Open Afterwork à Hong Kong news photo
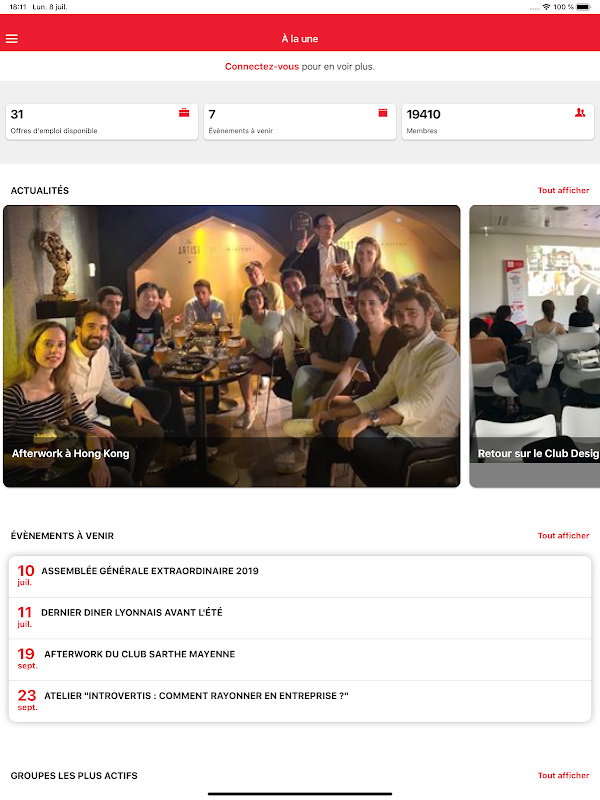 (232, 346)
